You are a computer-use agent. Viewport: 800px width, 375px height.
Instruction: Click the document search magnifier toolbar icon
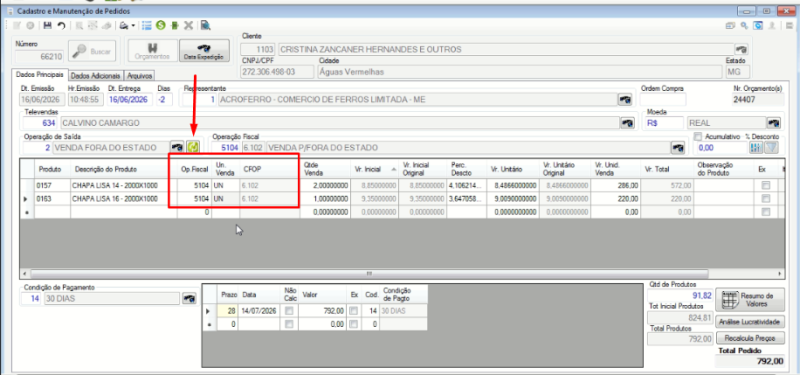[205, 25]
